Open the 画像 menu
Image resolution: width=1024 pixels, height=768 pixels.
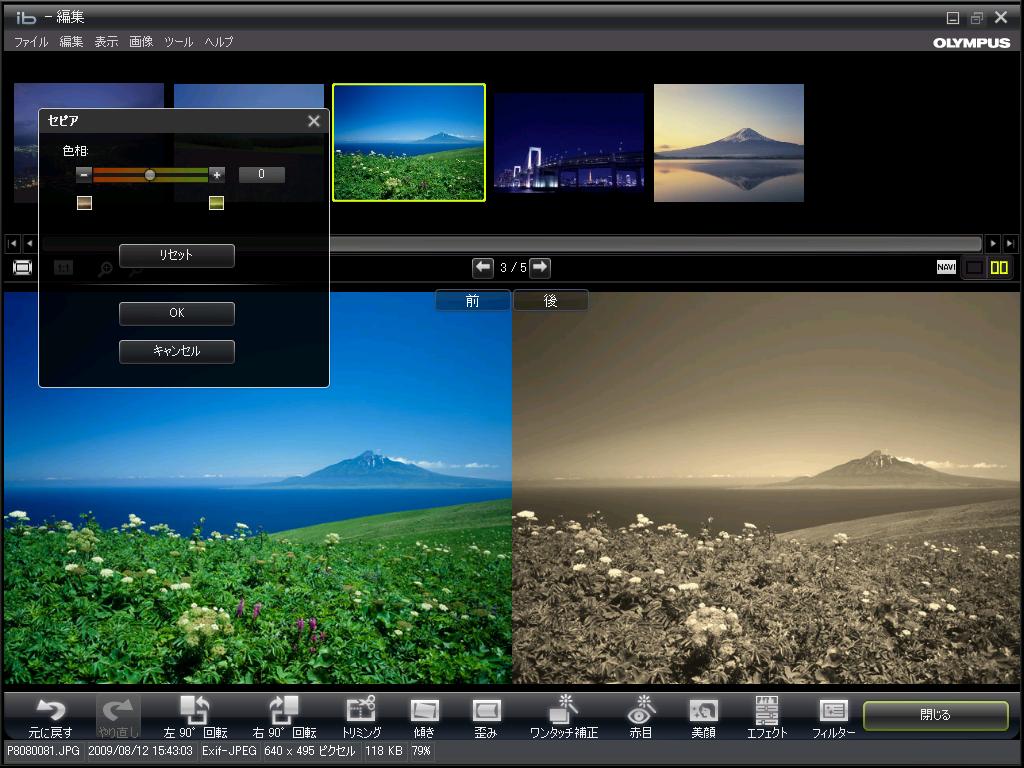(x=141, y=42)
